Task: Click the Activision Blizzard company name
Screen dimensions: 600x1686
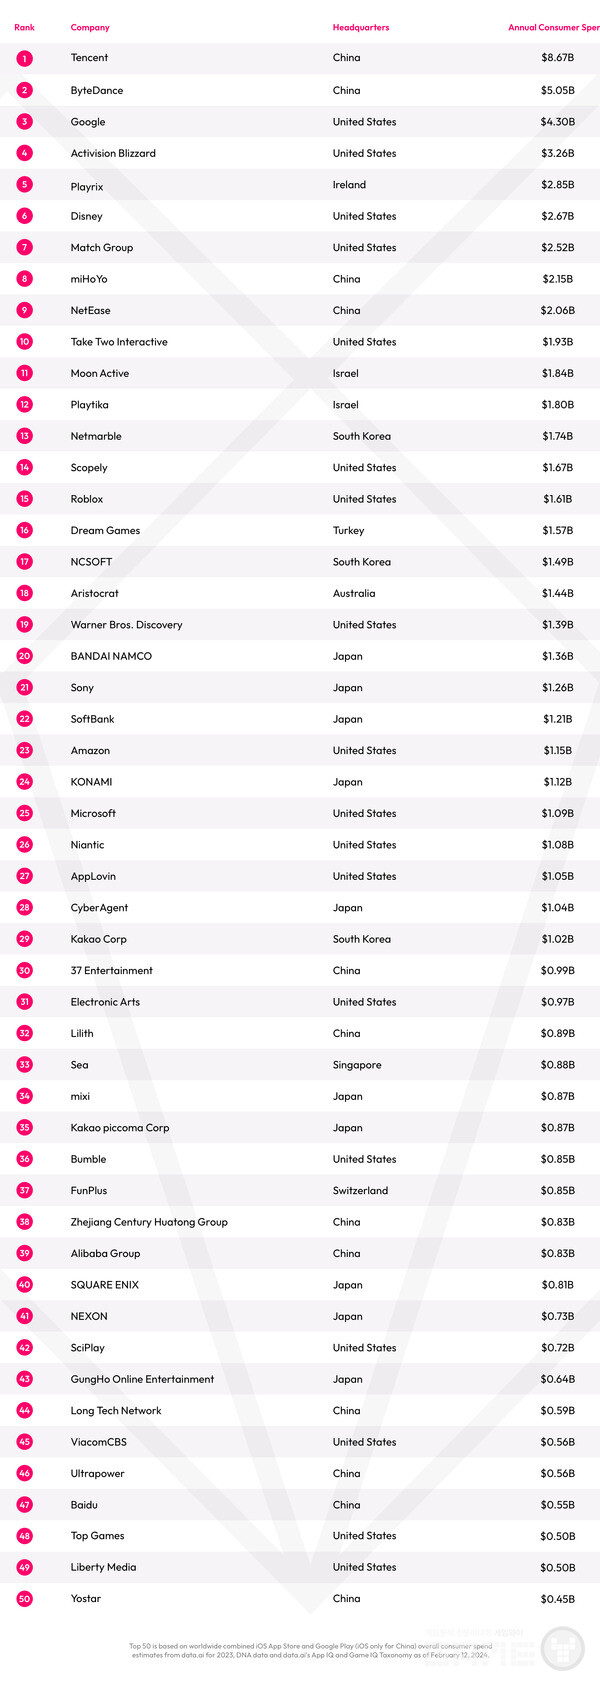Action: [113, 153]
